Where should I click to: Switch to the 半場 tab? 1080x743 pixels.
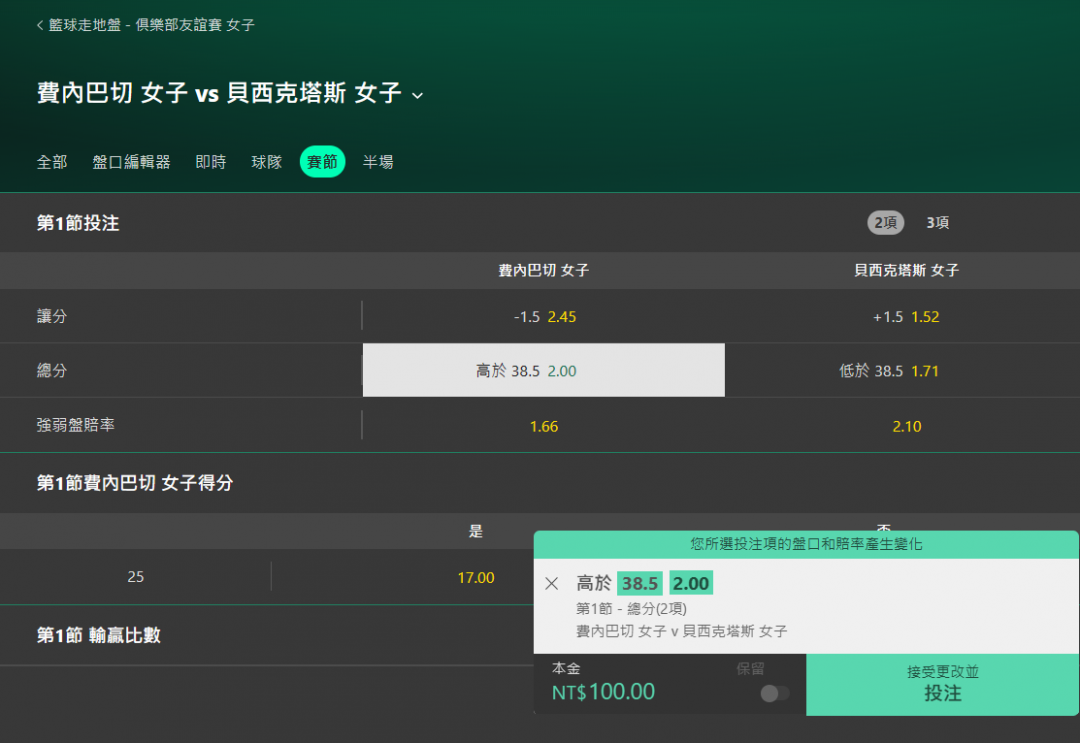pyautogui.click(x=378, y=162)
